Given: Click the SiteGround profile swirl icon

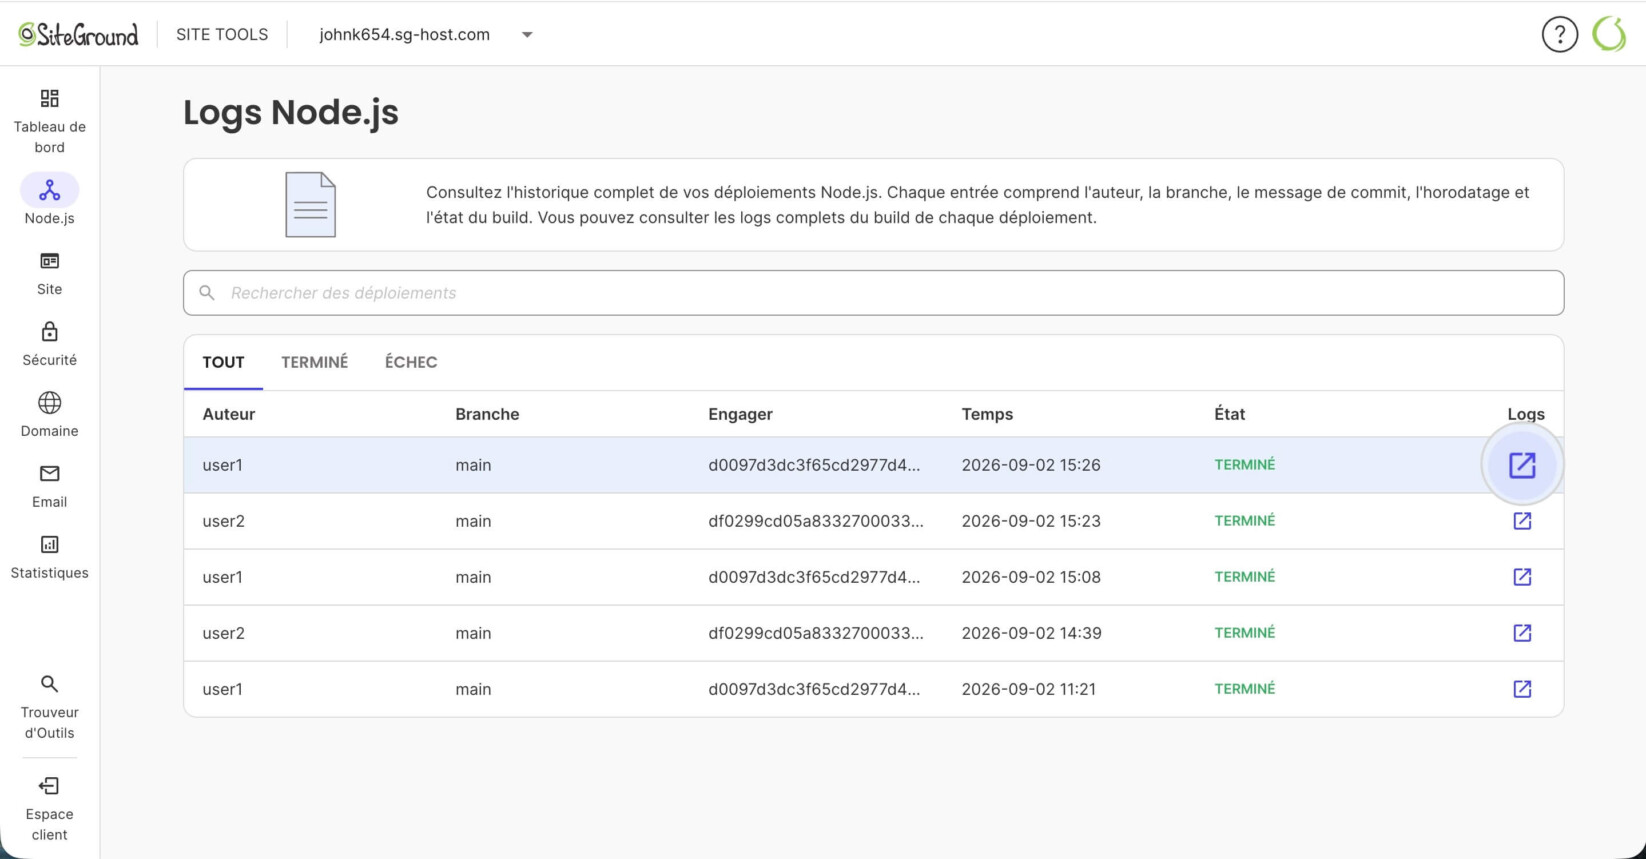Looking at the screenshot, I should [x=1609, y=34].
